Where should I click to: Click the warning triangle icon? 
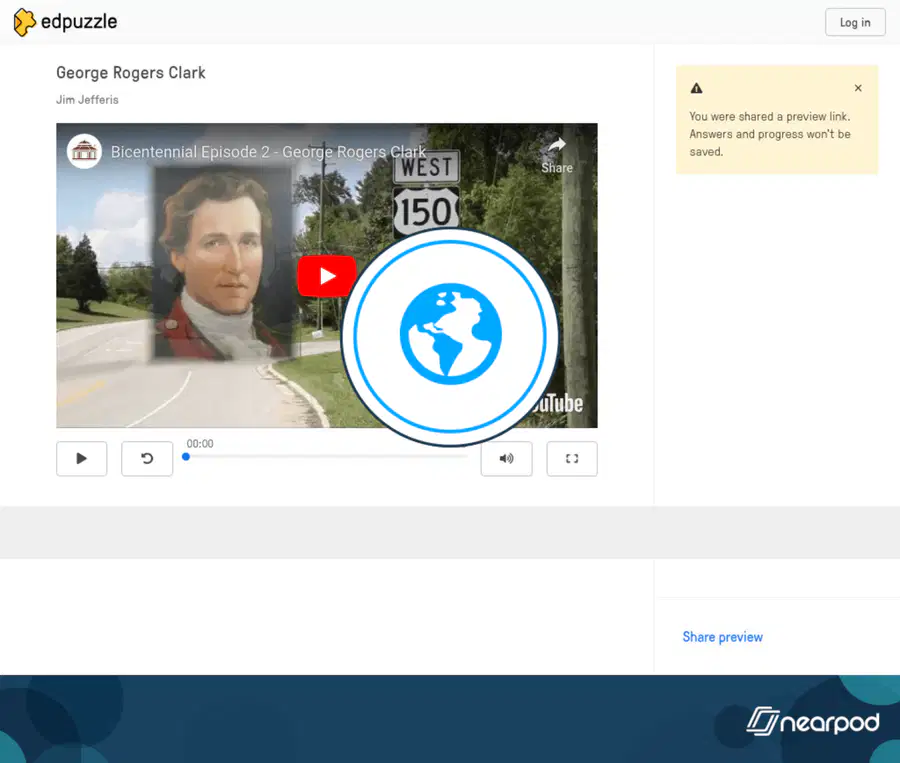[696, 88]
